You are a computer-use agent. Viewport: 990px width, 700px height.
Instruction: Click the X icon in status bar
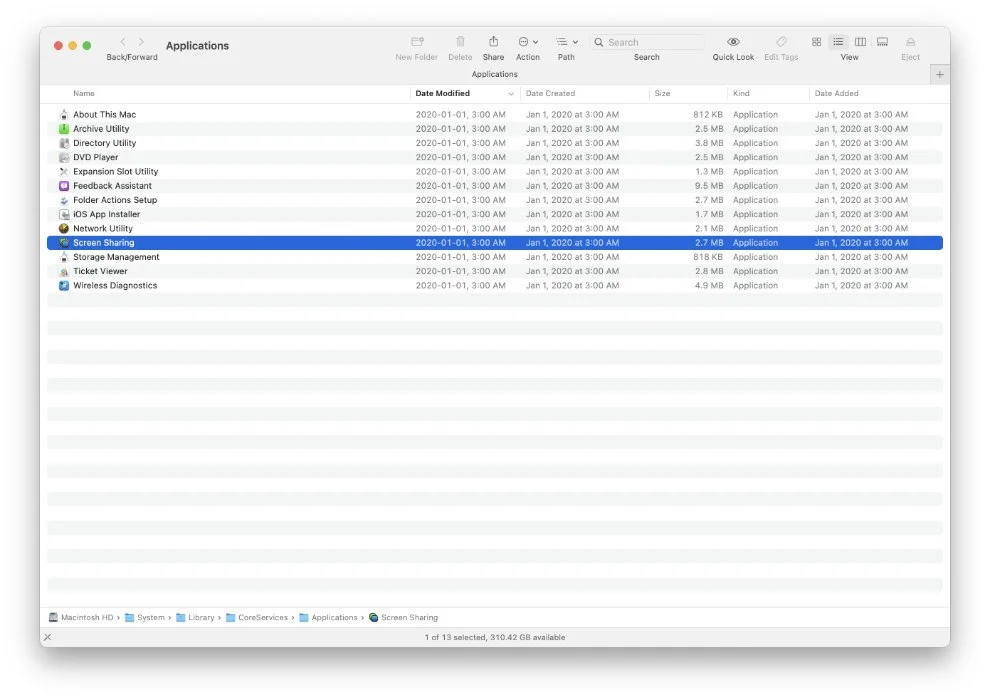point(47,637)
